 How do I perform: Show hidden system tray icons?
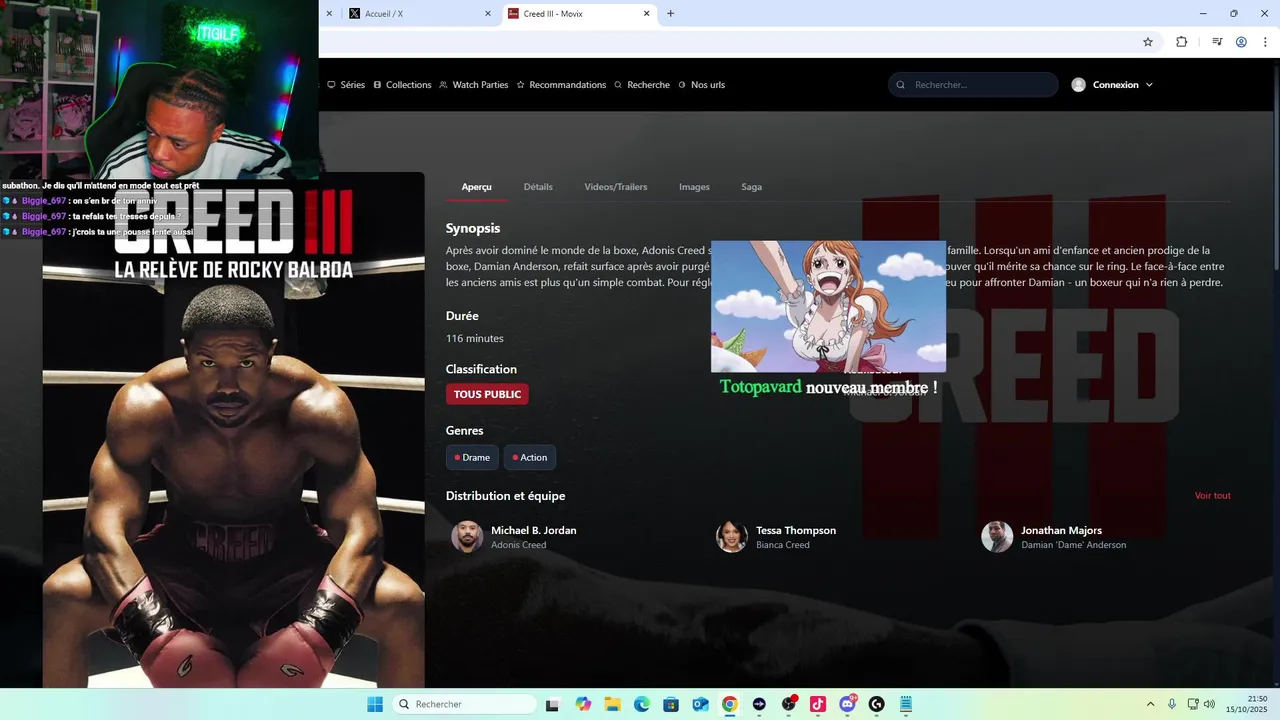1150,704
